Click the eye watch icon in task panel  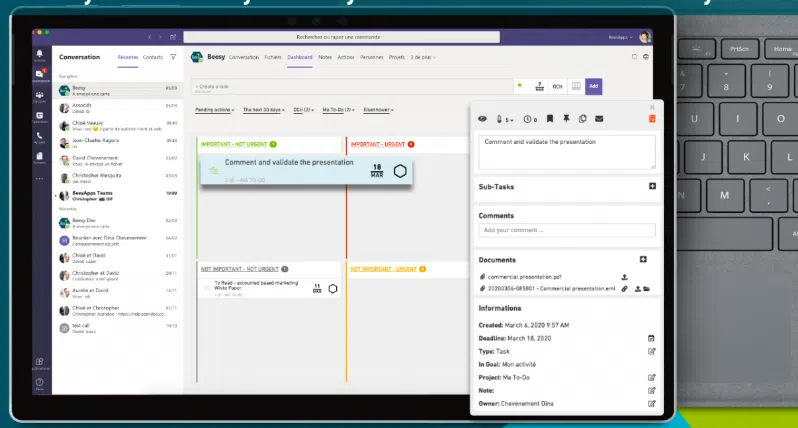[482, 119]
